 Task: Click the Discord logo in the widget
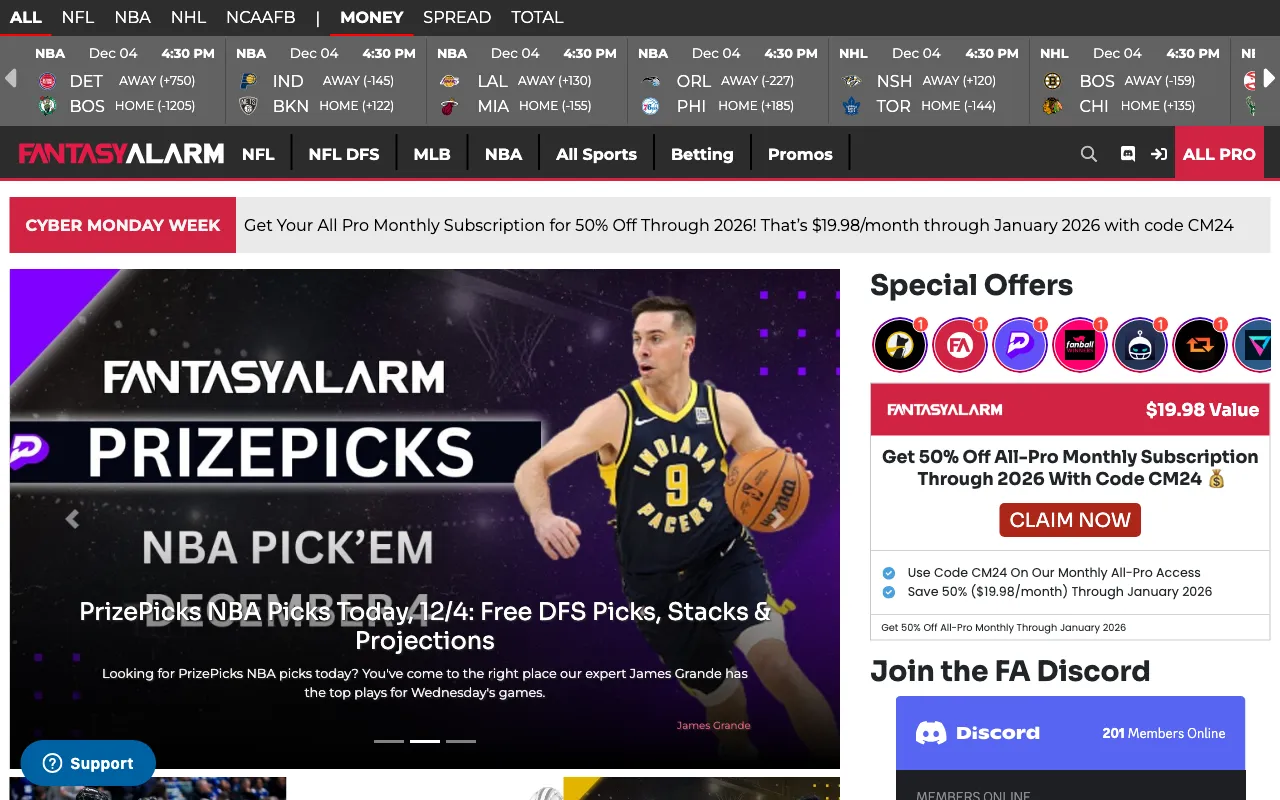[x=977, y=733]
